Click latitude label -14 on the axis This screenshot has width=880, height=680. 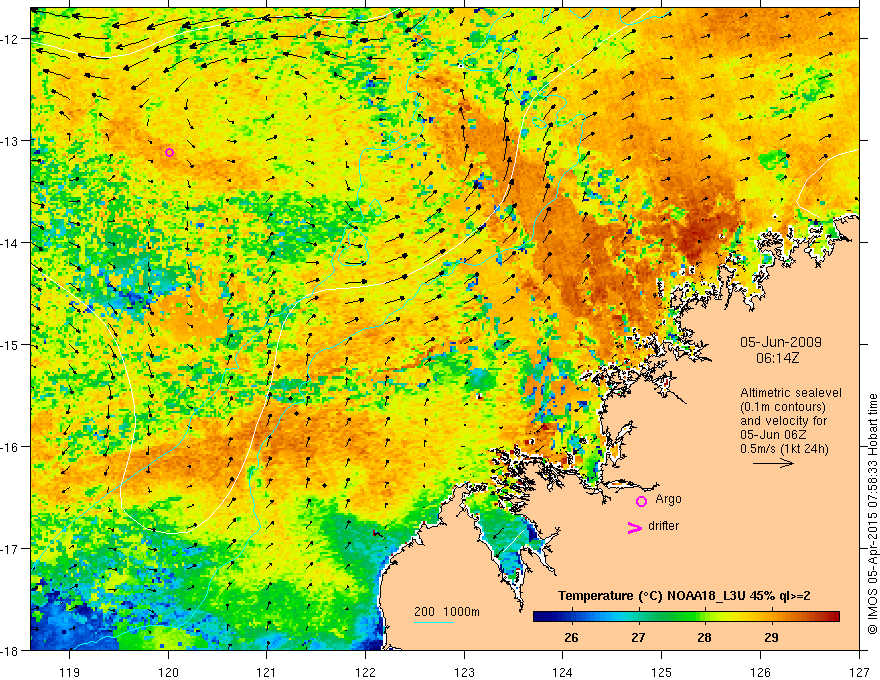pos(10,242)
